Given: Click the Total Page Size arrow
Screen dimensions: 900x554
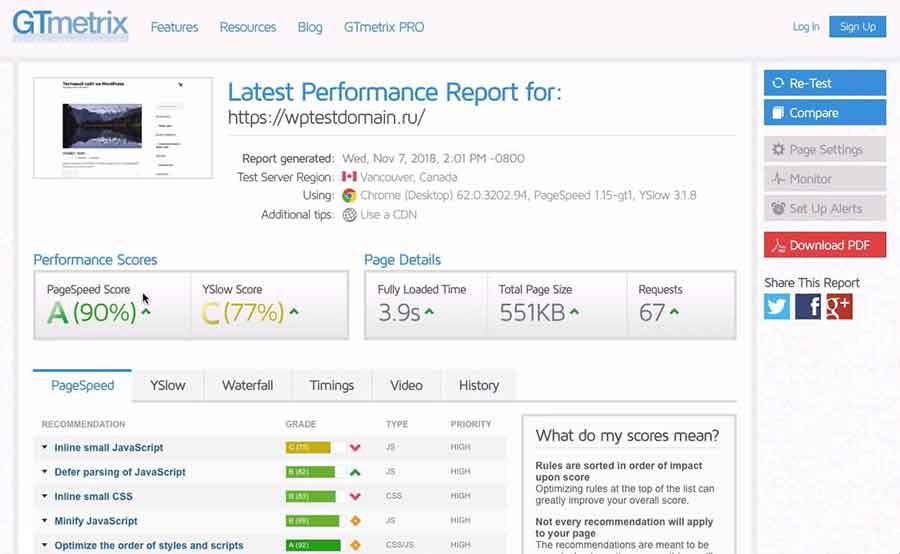Looking at the screenshot, I should pyautogui.click(x=575, y=312).
